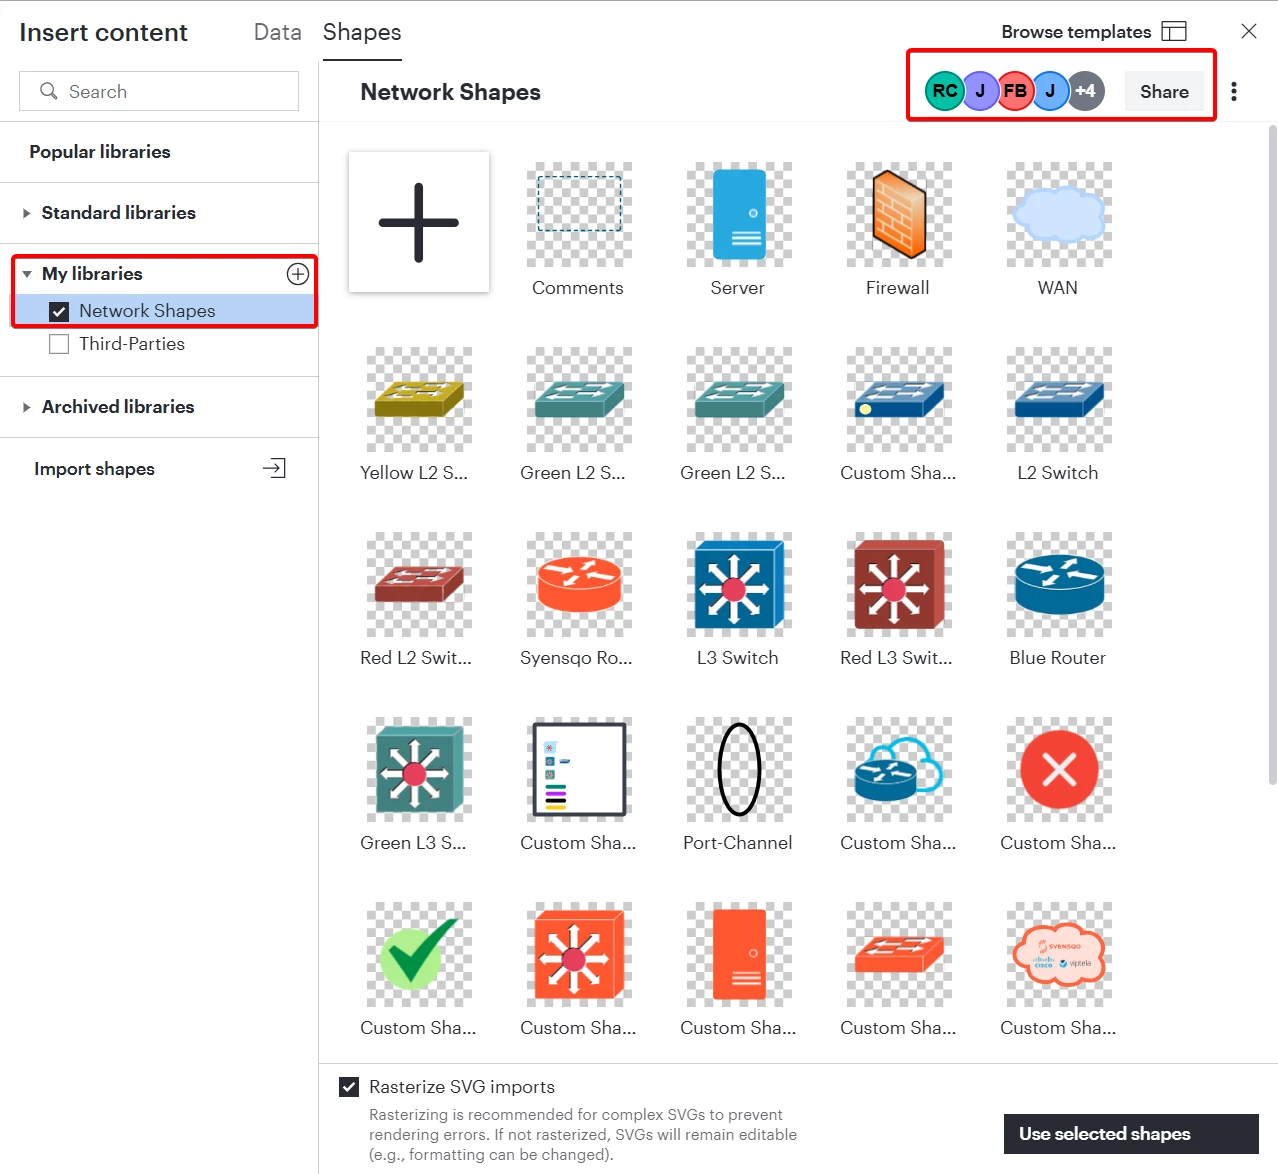1278x1174 pixels.
Task: Open Popular libraries item
Action: point(100,152)
